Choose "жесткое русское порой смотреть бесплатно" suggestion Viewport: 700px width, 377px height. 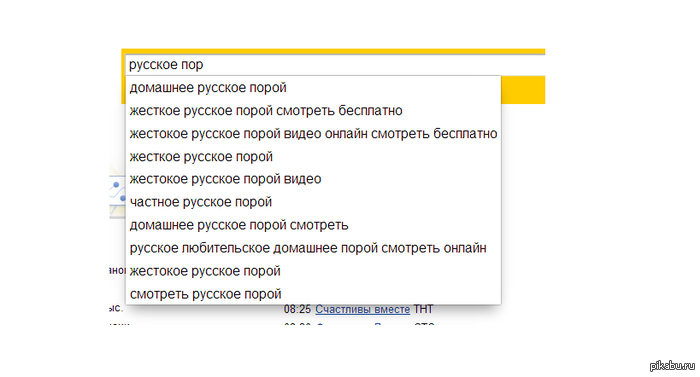[x=313, y=110]
